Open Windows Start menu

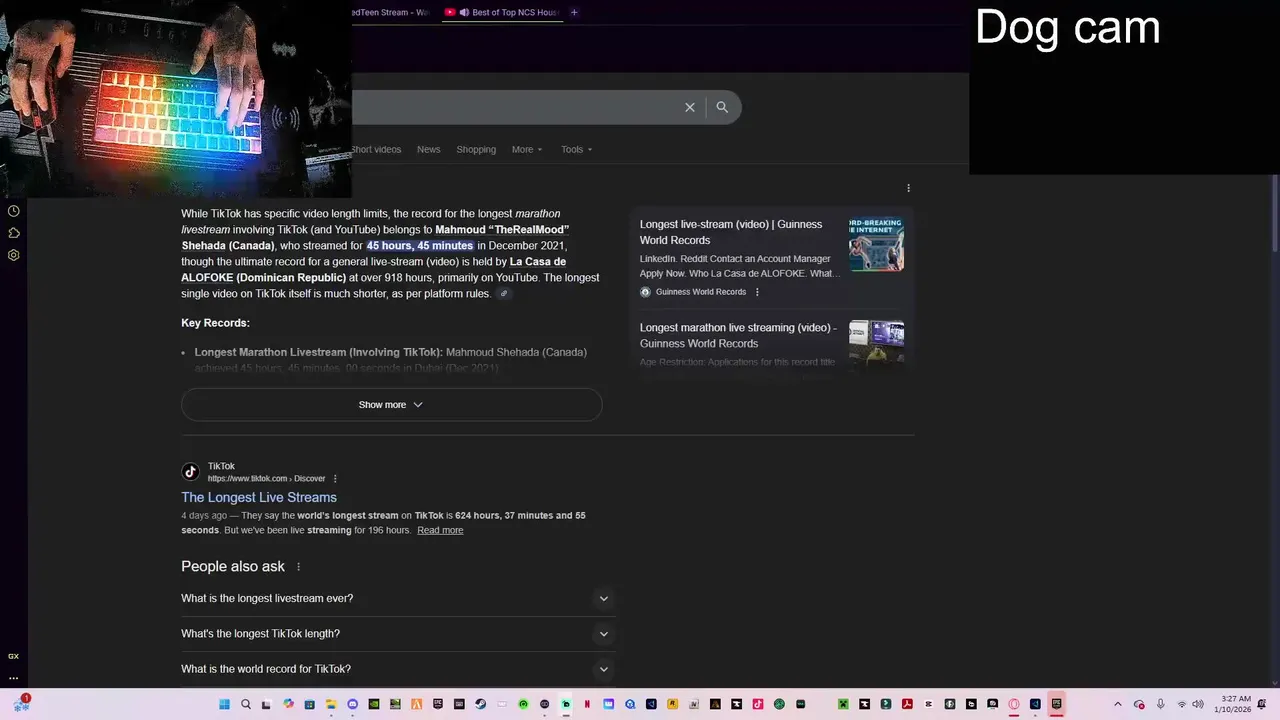pyautogui.click(x=224, y=704)
